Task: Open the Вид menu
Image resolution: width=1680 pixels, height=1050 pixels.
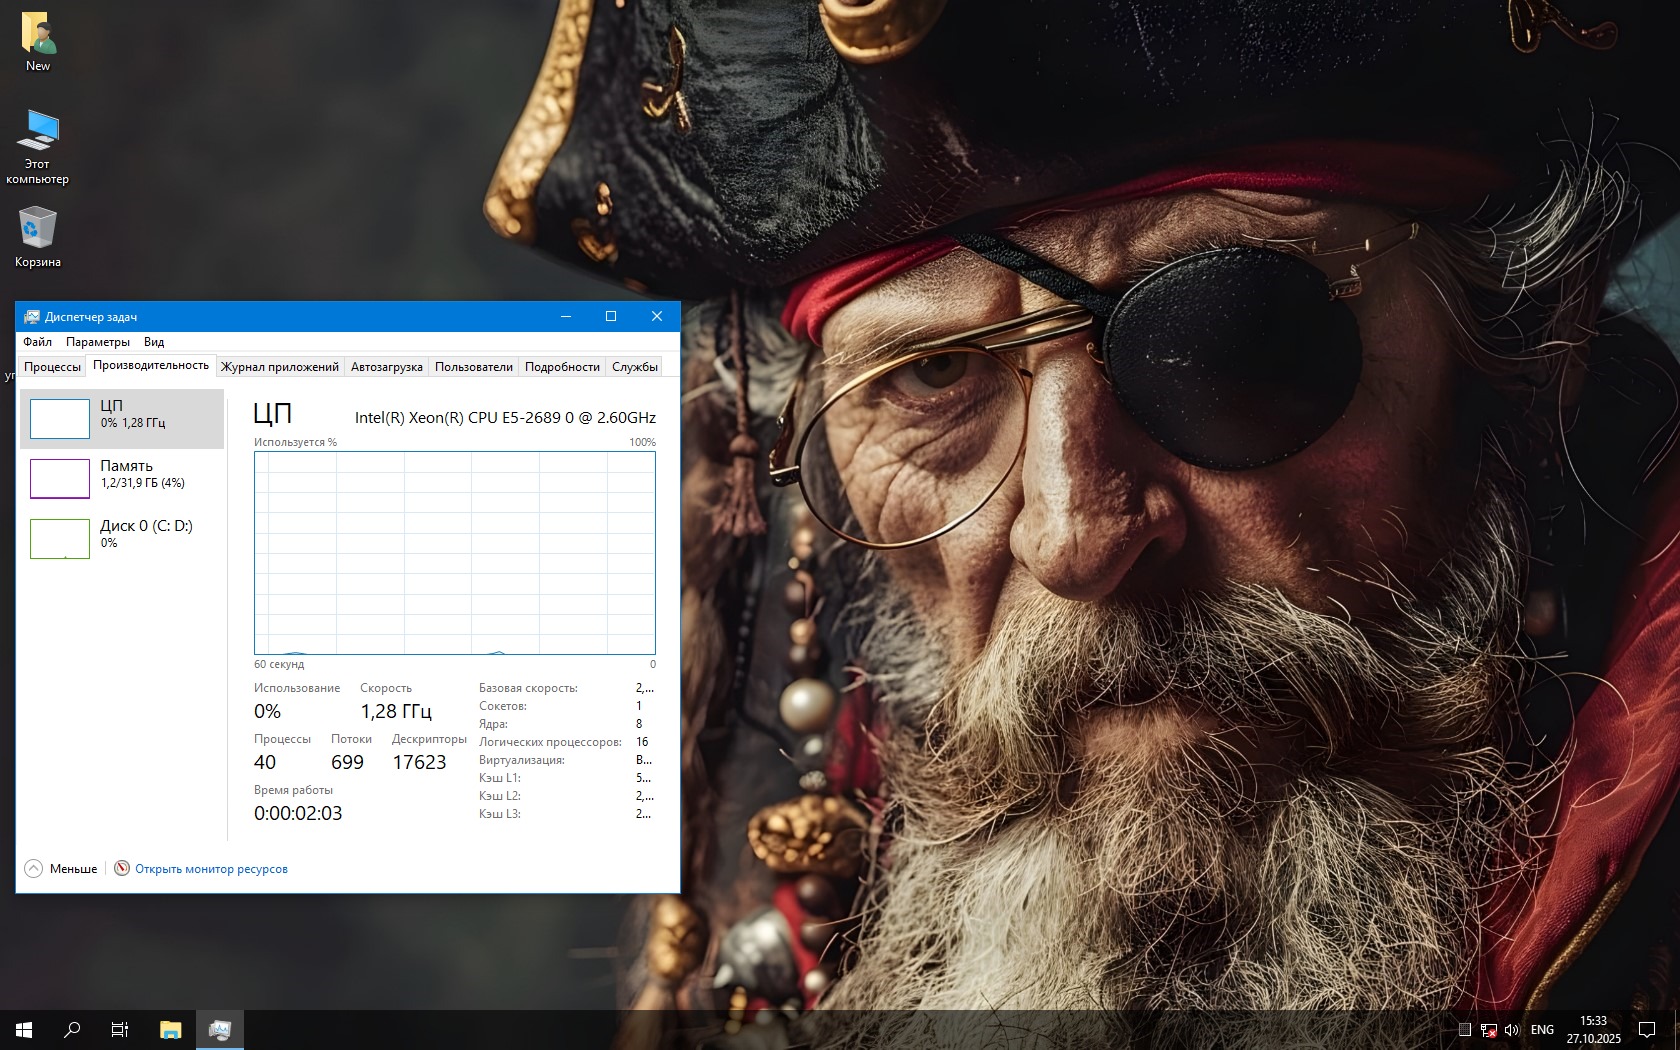Action: [154, 342]
